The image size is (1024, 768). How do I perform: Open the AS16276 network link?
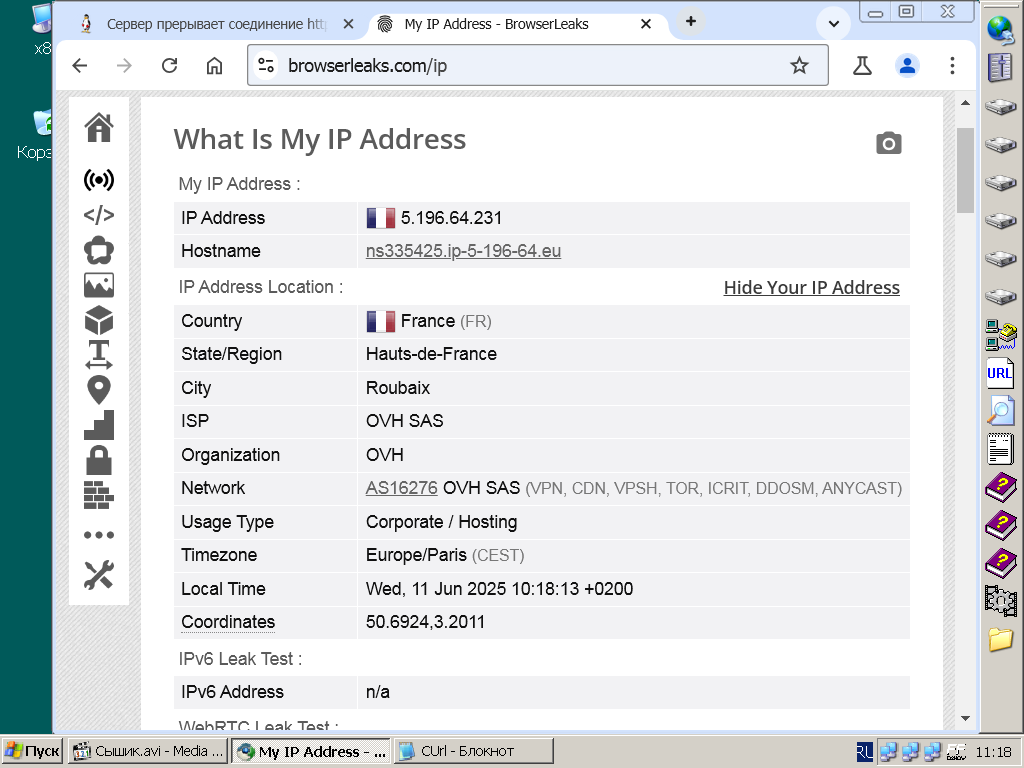(401, 488)
